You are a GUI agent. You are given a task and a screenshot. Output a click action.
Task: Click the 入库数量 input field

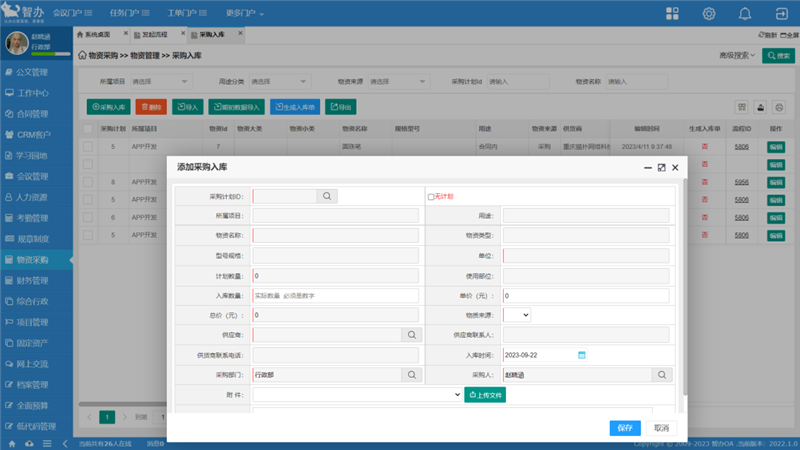(x=335, y=296)
